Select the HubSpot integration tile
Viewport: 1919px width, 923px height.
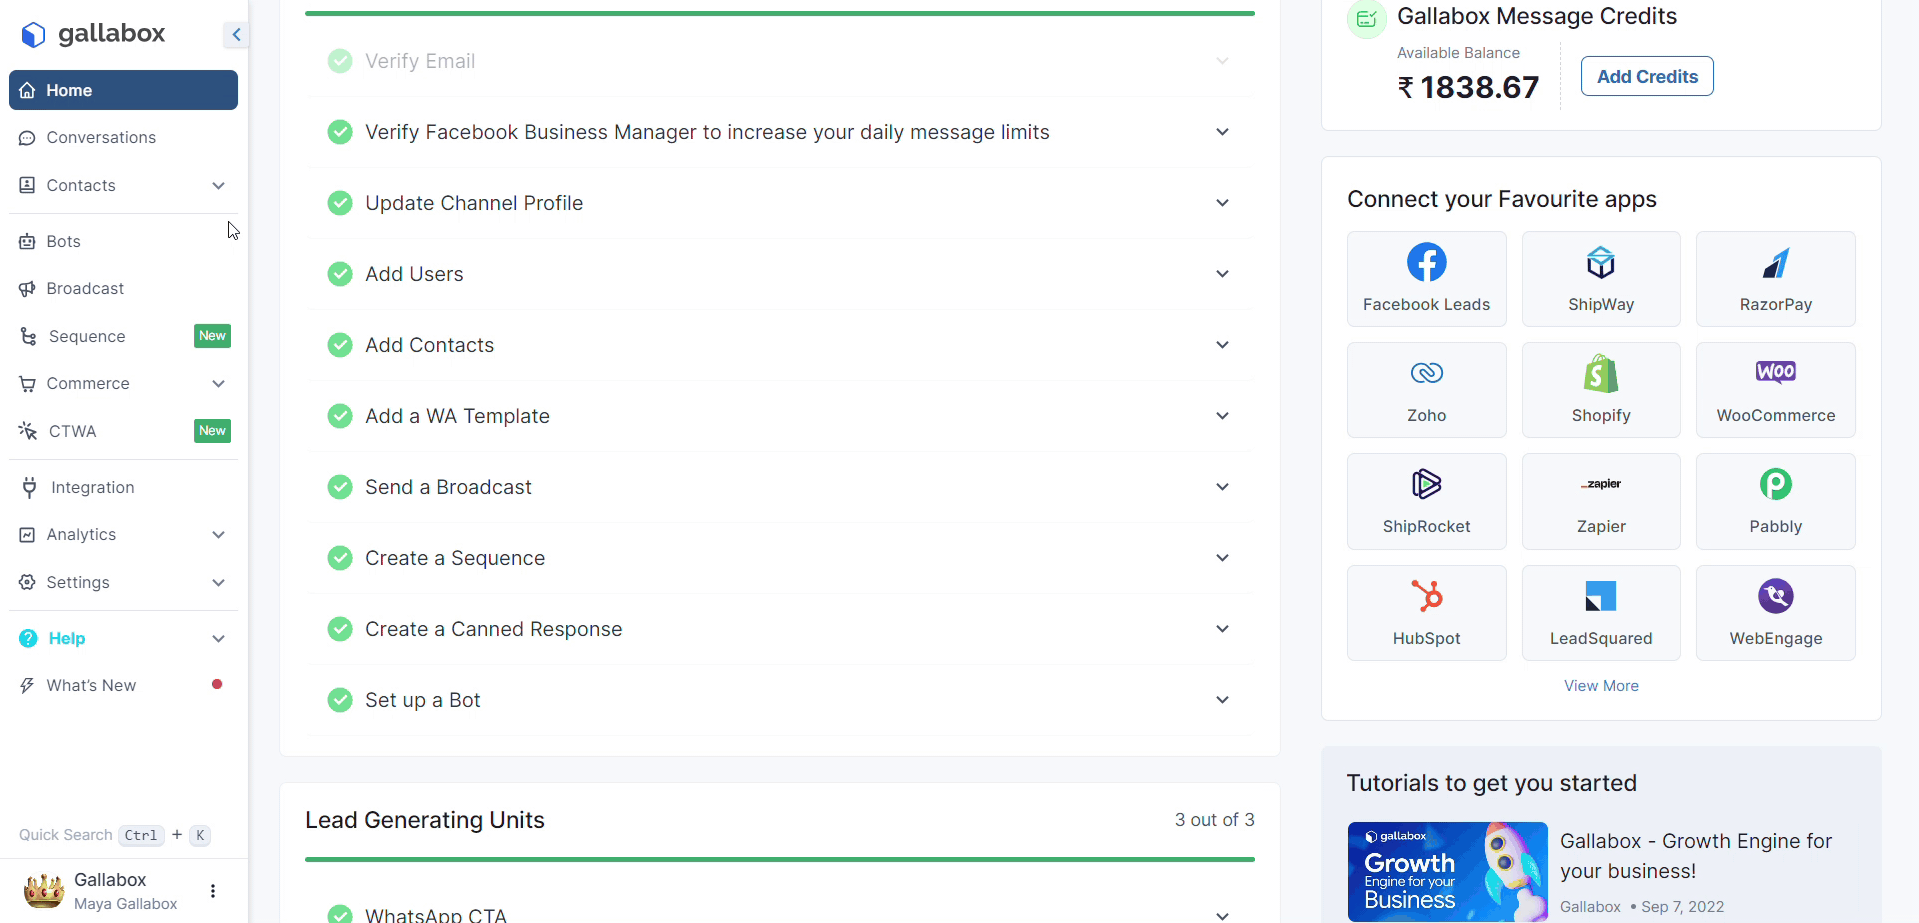coord(1426,613)
